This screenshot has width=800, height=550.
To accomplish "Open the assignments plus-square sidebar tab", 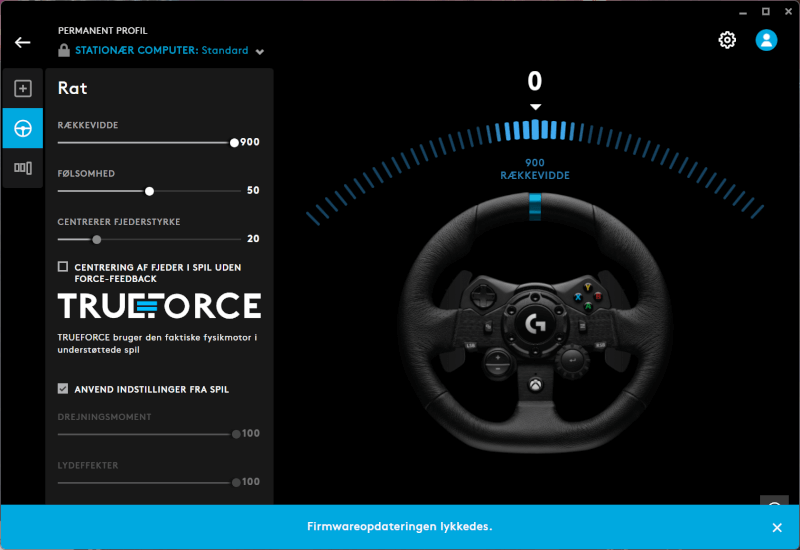I will 22,88.
